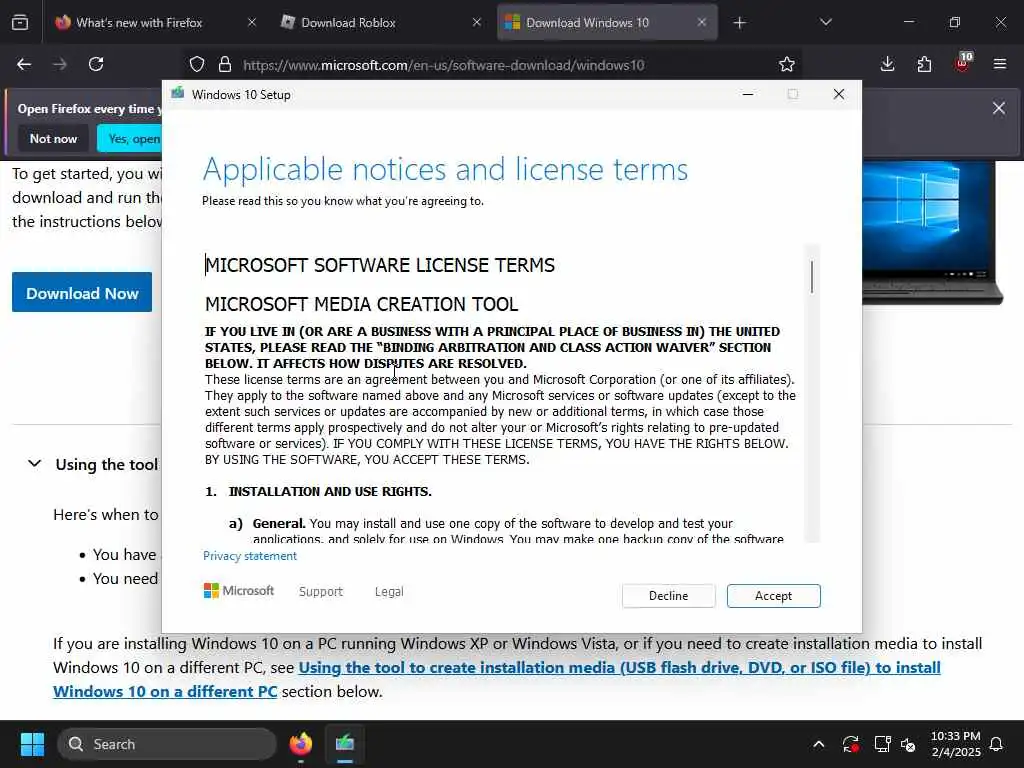Click the MICROSOFT SOFTWARE LICENSE TERMS heading
The height and width of the screenshot is (768, 1024).
pyautogui.click(x=380, y=265)
